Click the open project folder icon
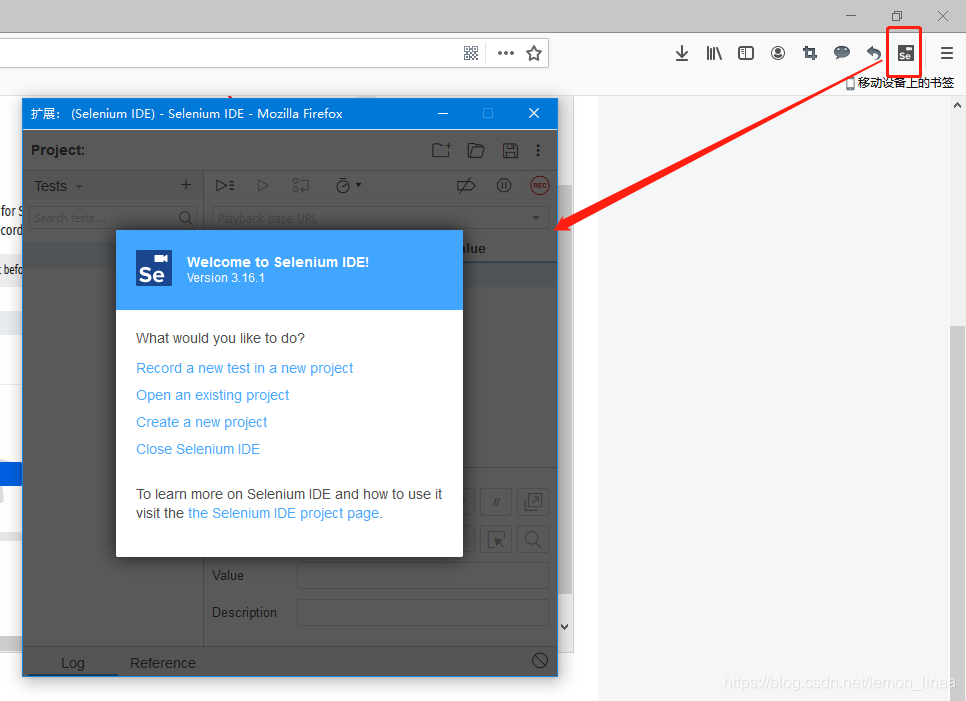Image resolution: width=966 pixels, height=701 pixels. 476,150
